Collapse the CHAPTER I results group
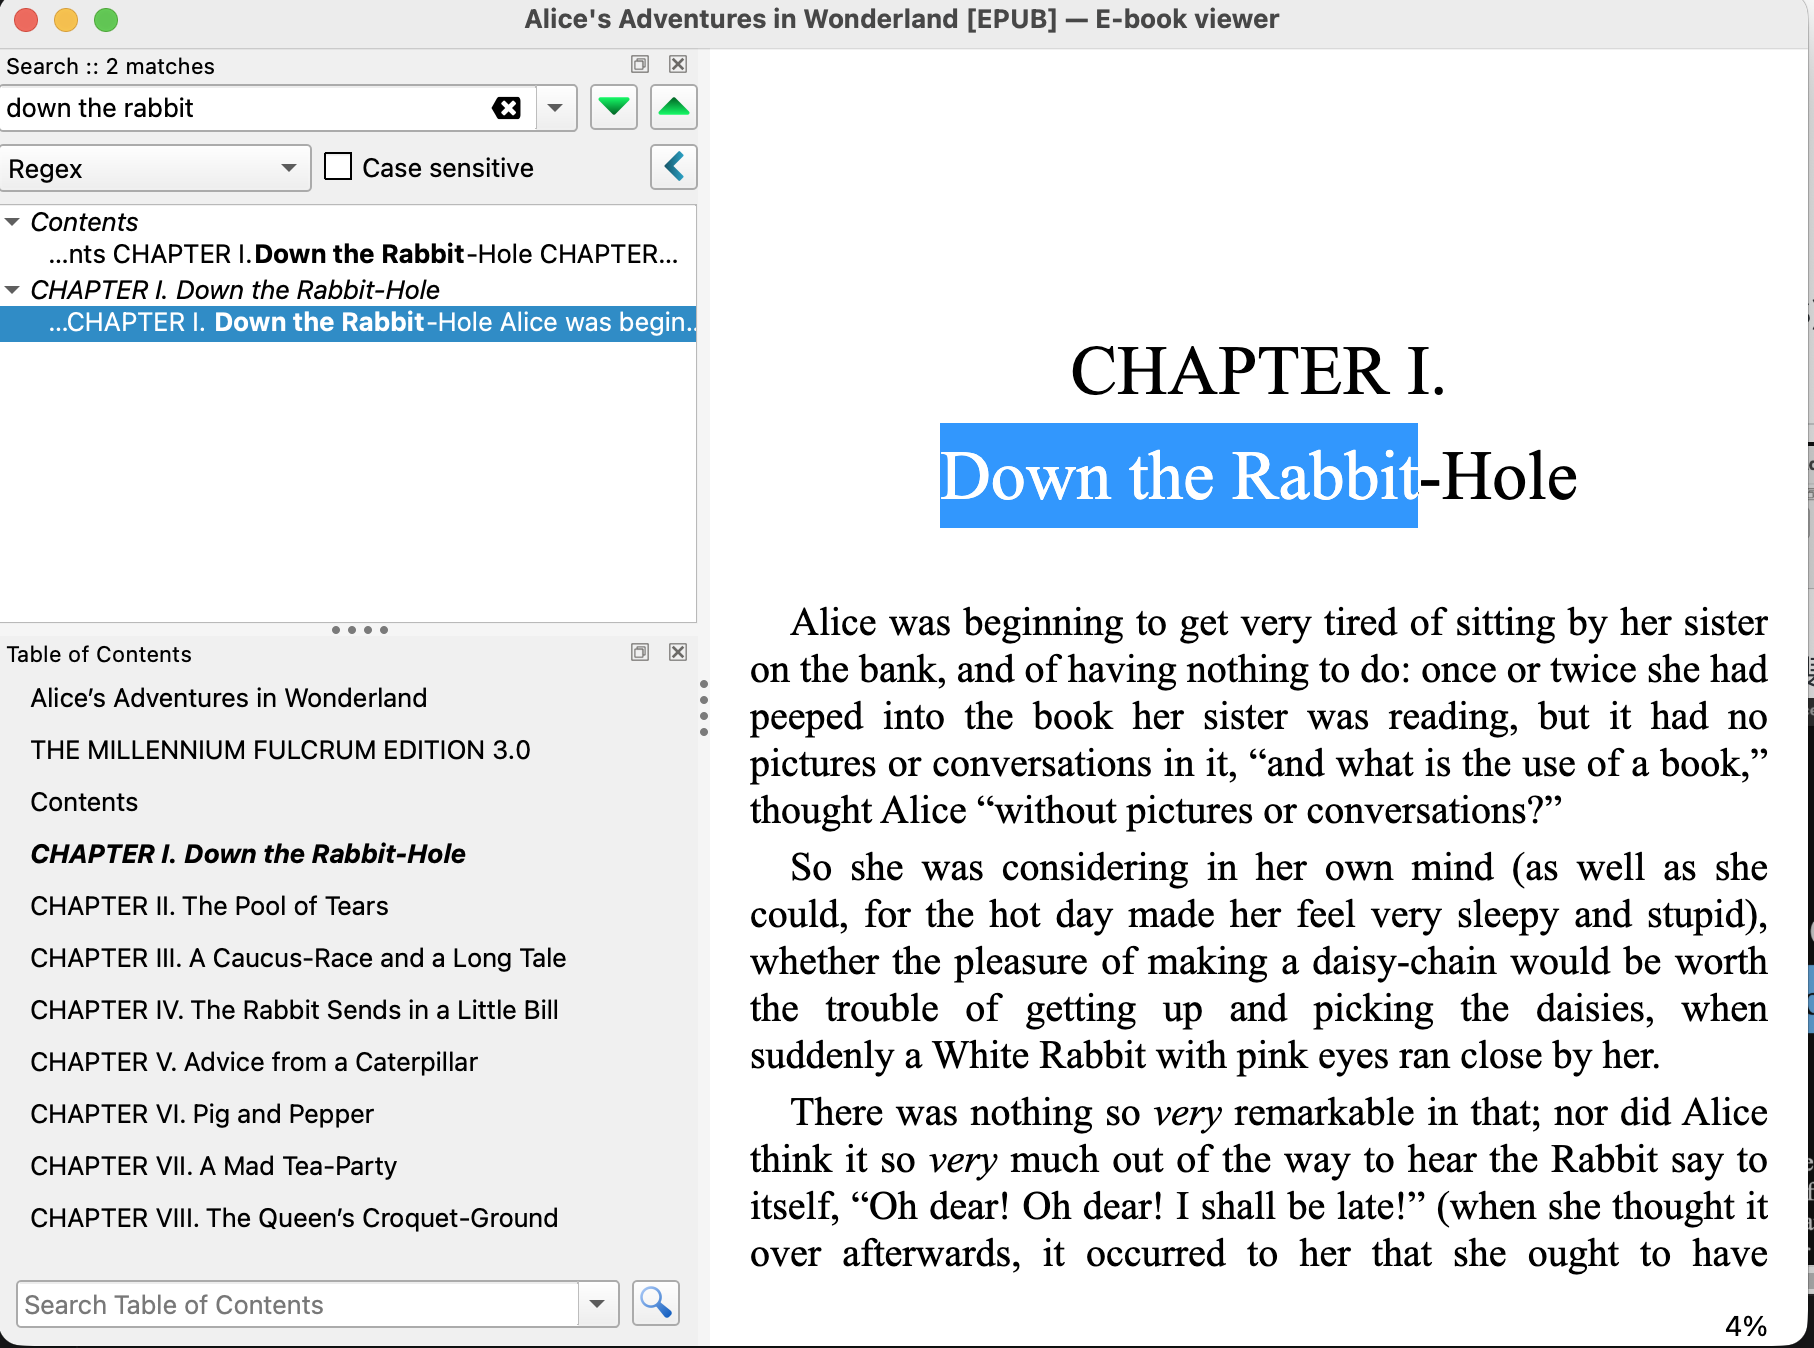Image resolution: width=1814 pixels, height=1348 pixels. (13, 290)
